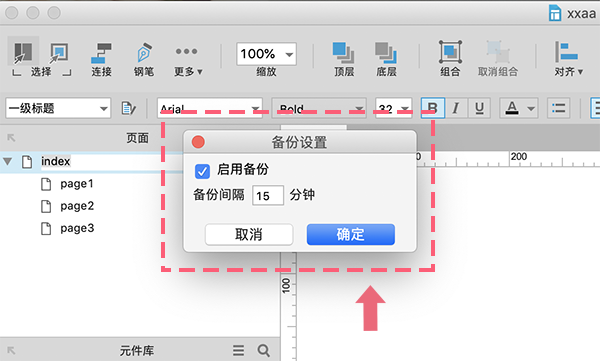This screenshot has height=361, width=600.
Task: Click the collapse arrow in 元件库 panel header
Action: pyautogui.click(x=11, y=350)
